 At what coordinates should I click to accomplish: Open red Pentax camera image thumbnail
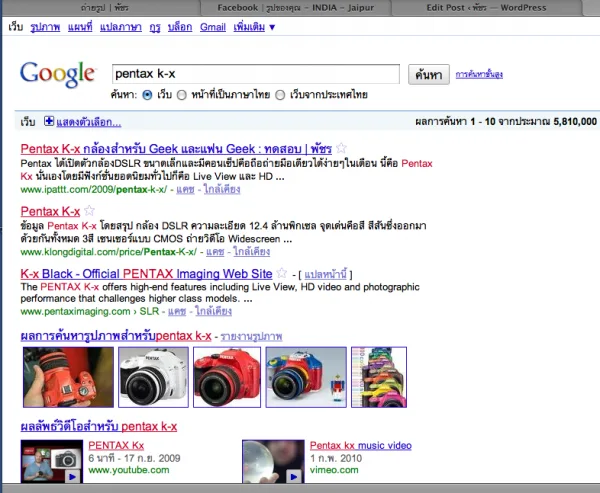pyautogui.click(x=227, y=377)
